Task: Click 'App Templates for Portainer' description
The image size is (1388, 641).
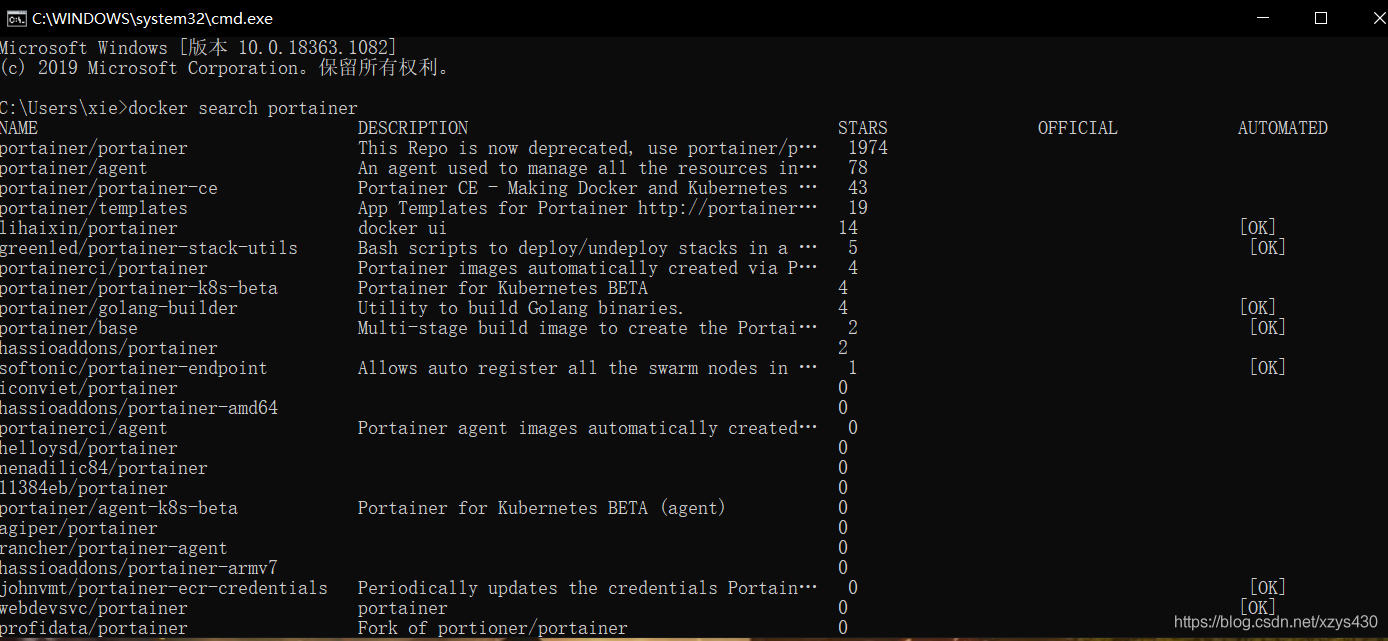Action: [x=588, y=208]
